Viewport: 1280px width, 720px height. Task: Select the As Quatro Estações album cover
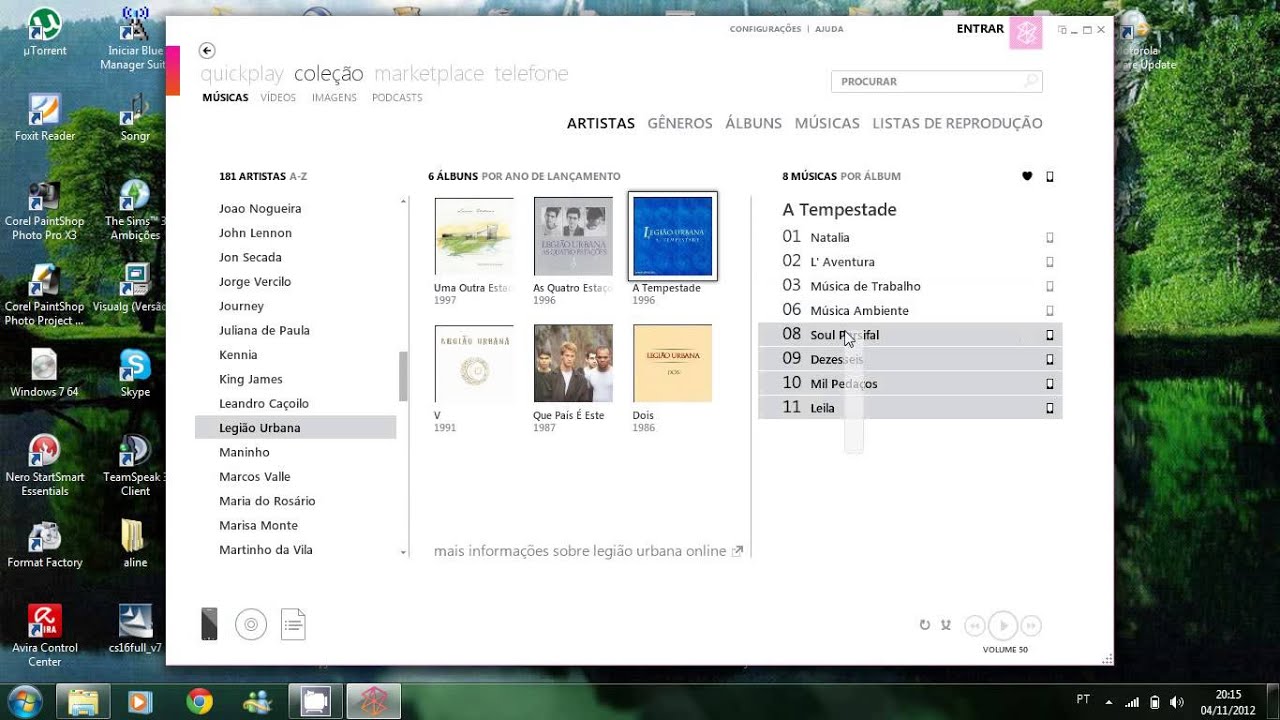coord(573,236)
